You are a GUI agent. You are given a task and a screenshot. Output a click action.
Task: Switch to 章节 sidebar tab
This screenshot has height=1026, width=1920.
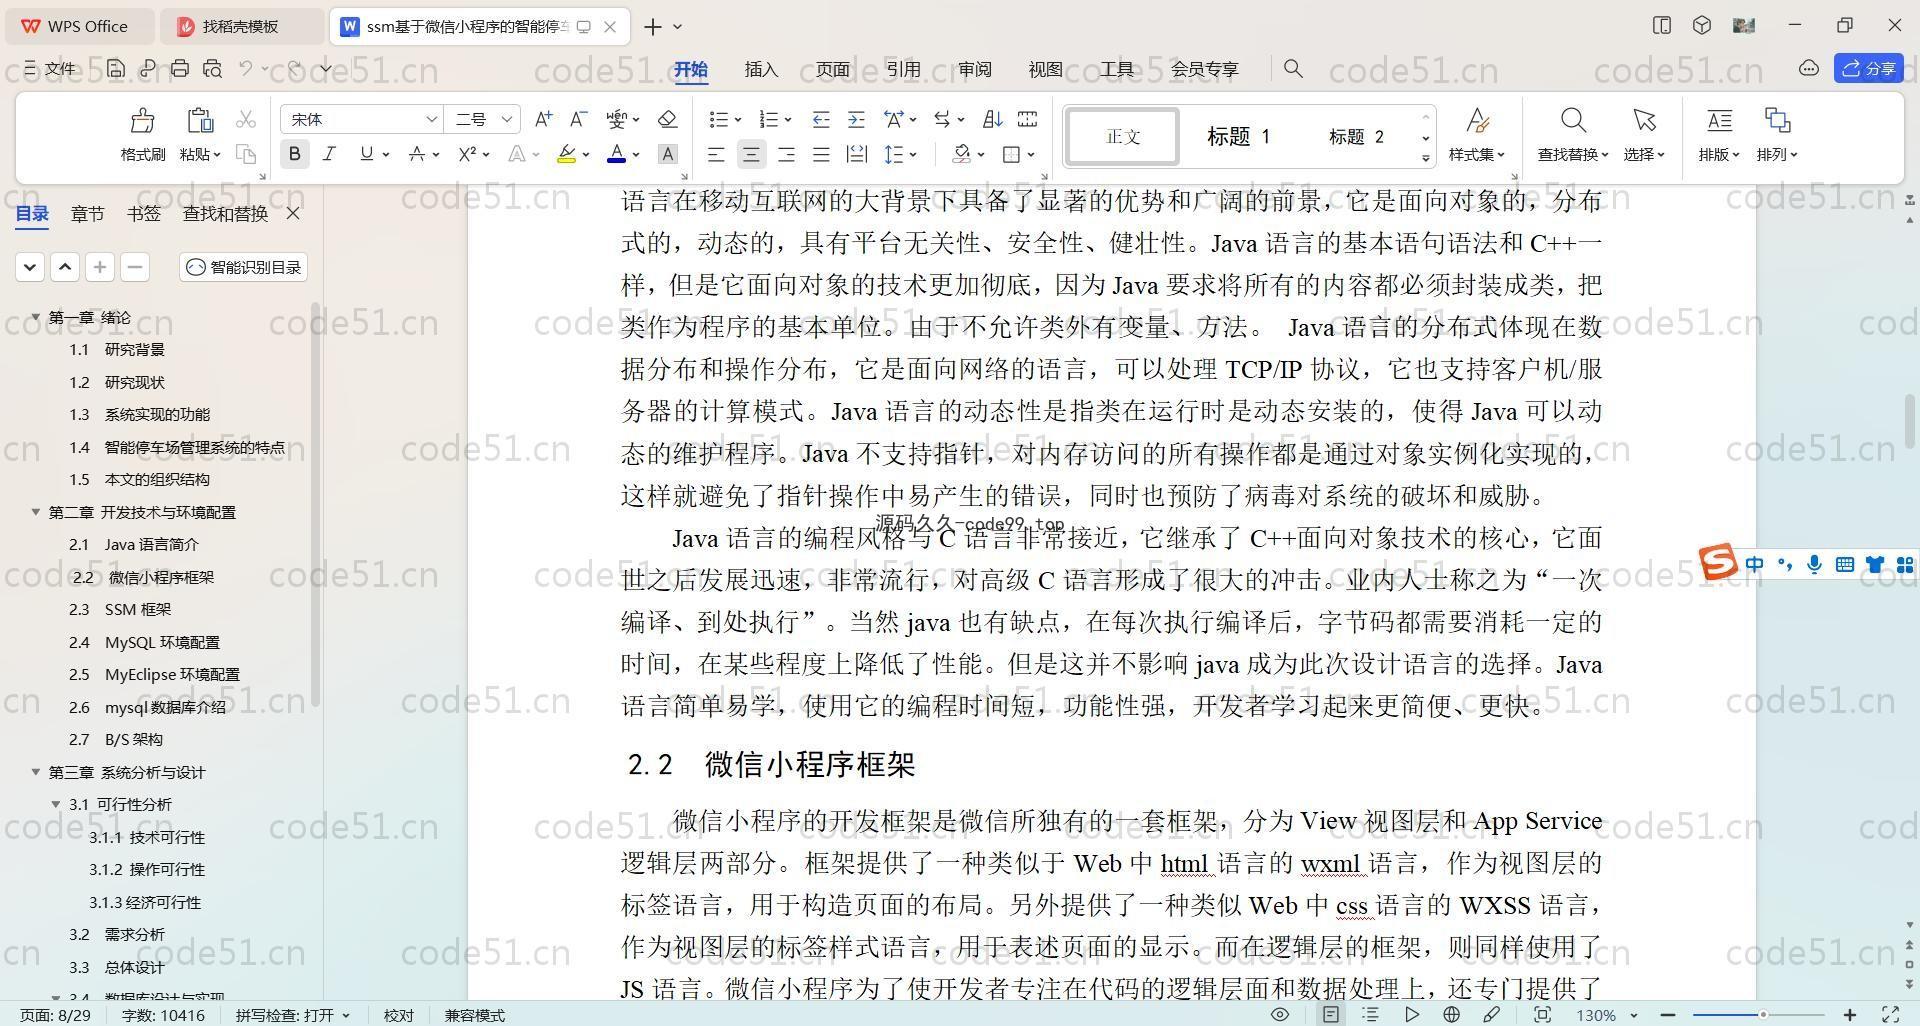(x=87, y=213)
